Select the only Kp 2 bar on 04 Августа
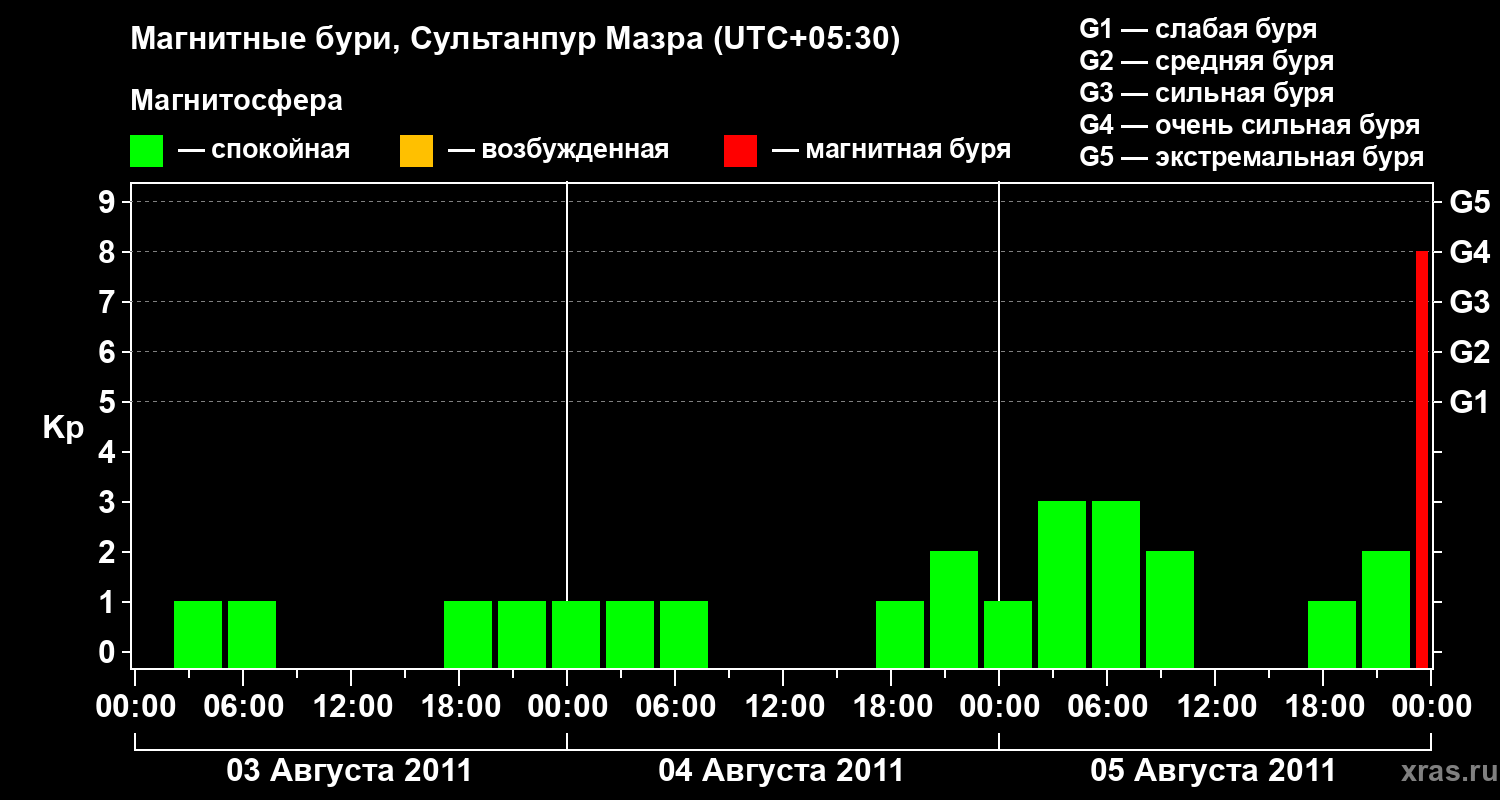This screenshot has height=800, width=1500. point(954,610)
